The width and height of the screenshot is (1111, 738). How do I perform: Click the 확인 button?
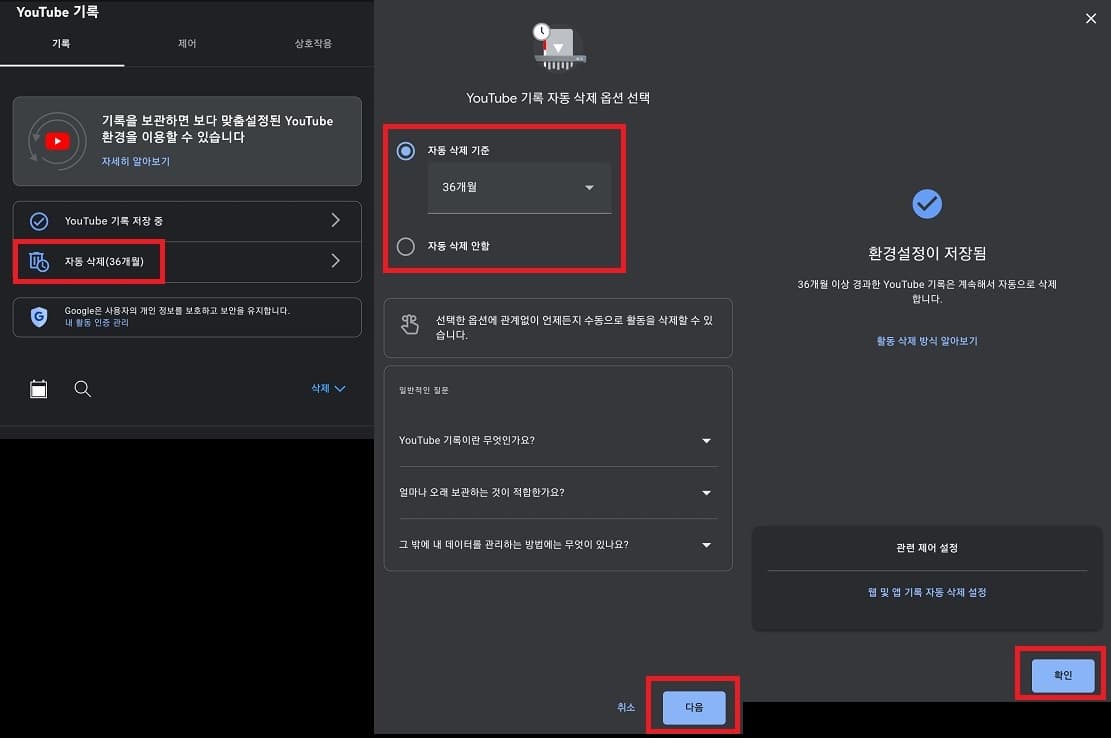click(x=1063, y=676)
